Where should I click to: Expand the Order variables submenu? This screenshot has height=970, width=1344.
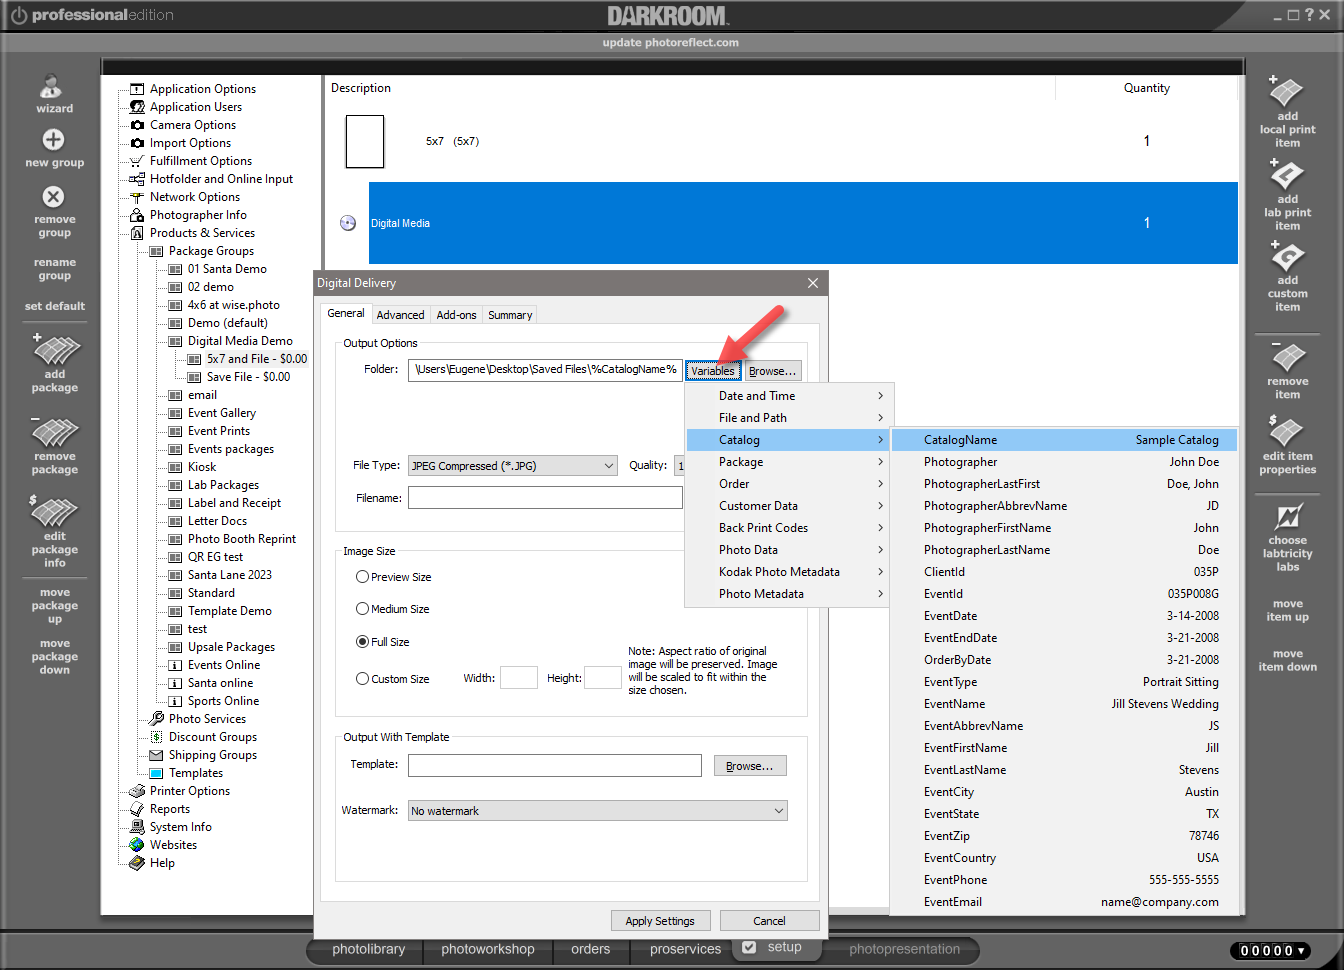tap(787, 484)
